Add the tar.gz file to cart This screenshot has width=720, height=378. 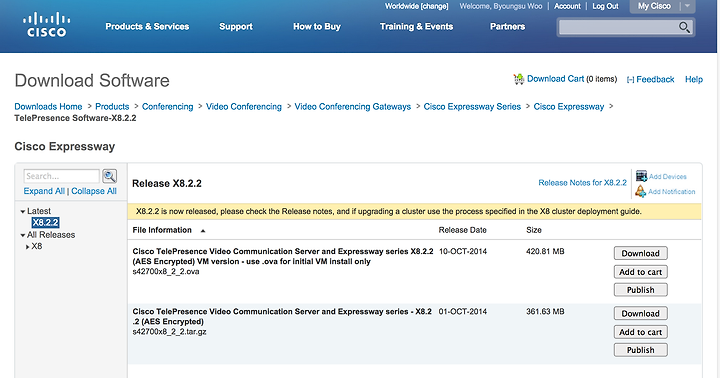coord(641,332)
